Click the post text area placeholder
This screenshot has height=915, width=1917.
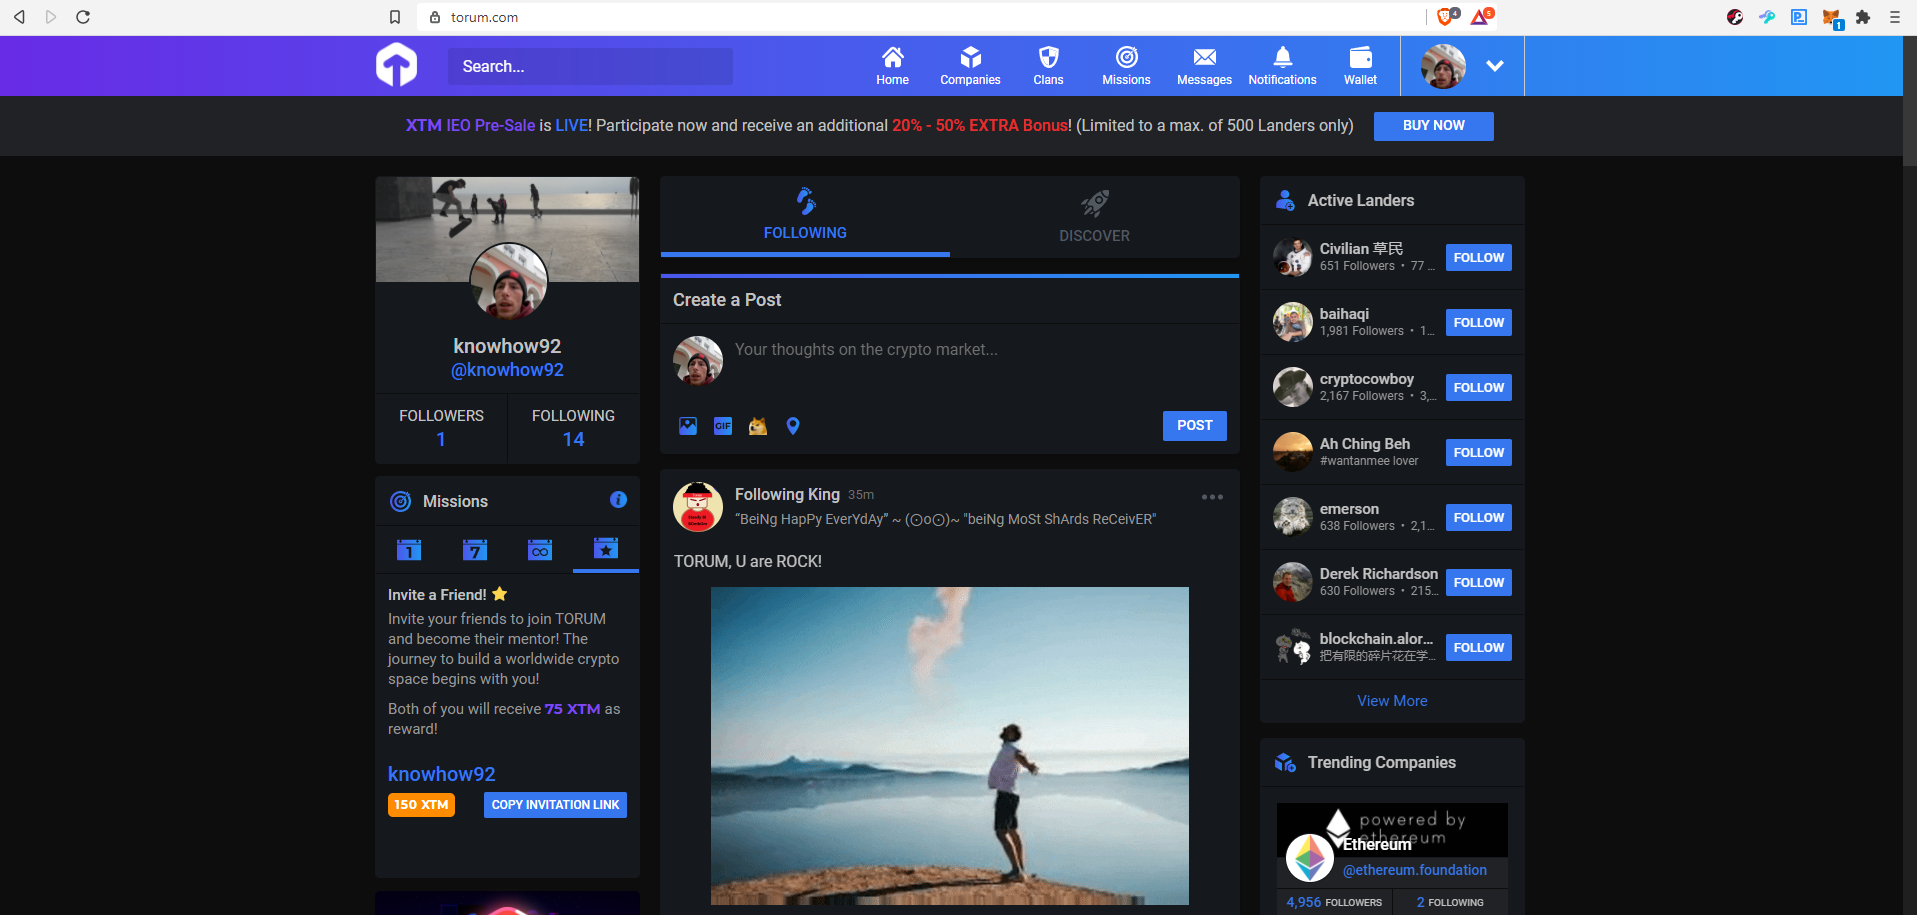866,350
